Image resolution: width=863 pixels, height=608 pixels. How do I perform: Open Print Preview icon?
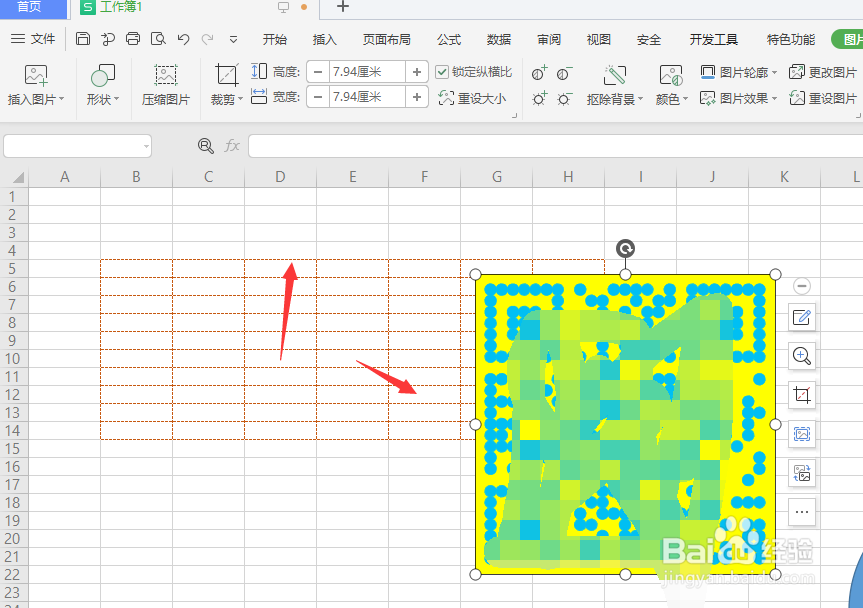tap(158, 39)
